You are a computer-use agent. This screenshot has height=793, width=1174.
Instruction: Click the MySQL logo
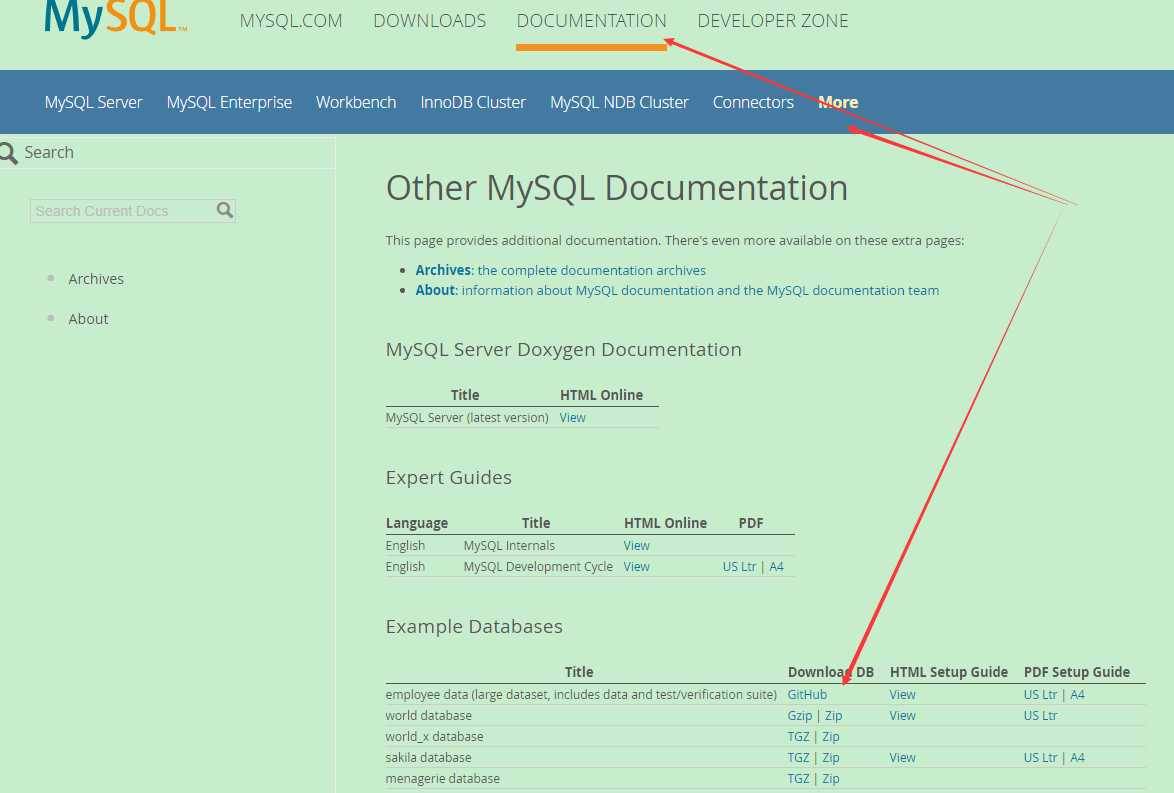coord(115,18)
